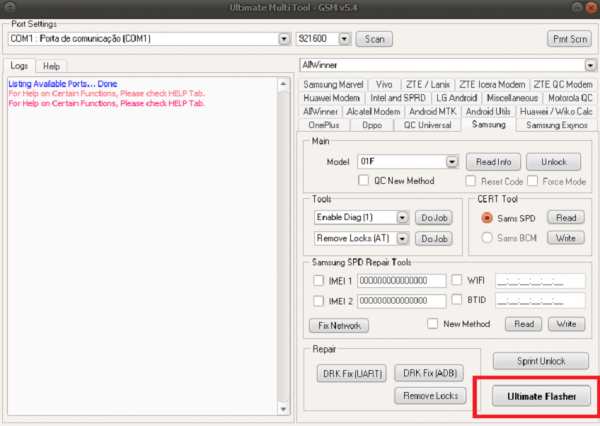This screenshot has height=426, width=600.
Task: Click the IMEI 2 input field
Action: [402, 301]
